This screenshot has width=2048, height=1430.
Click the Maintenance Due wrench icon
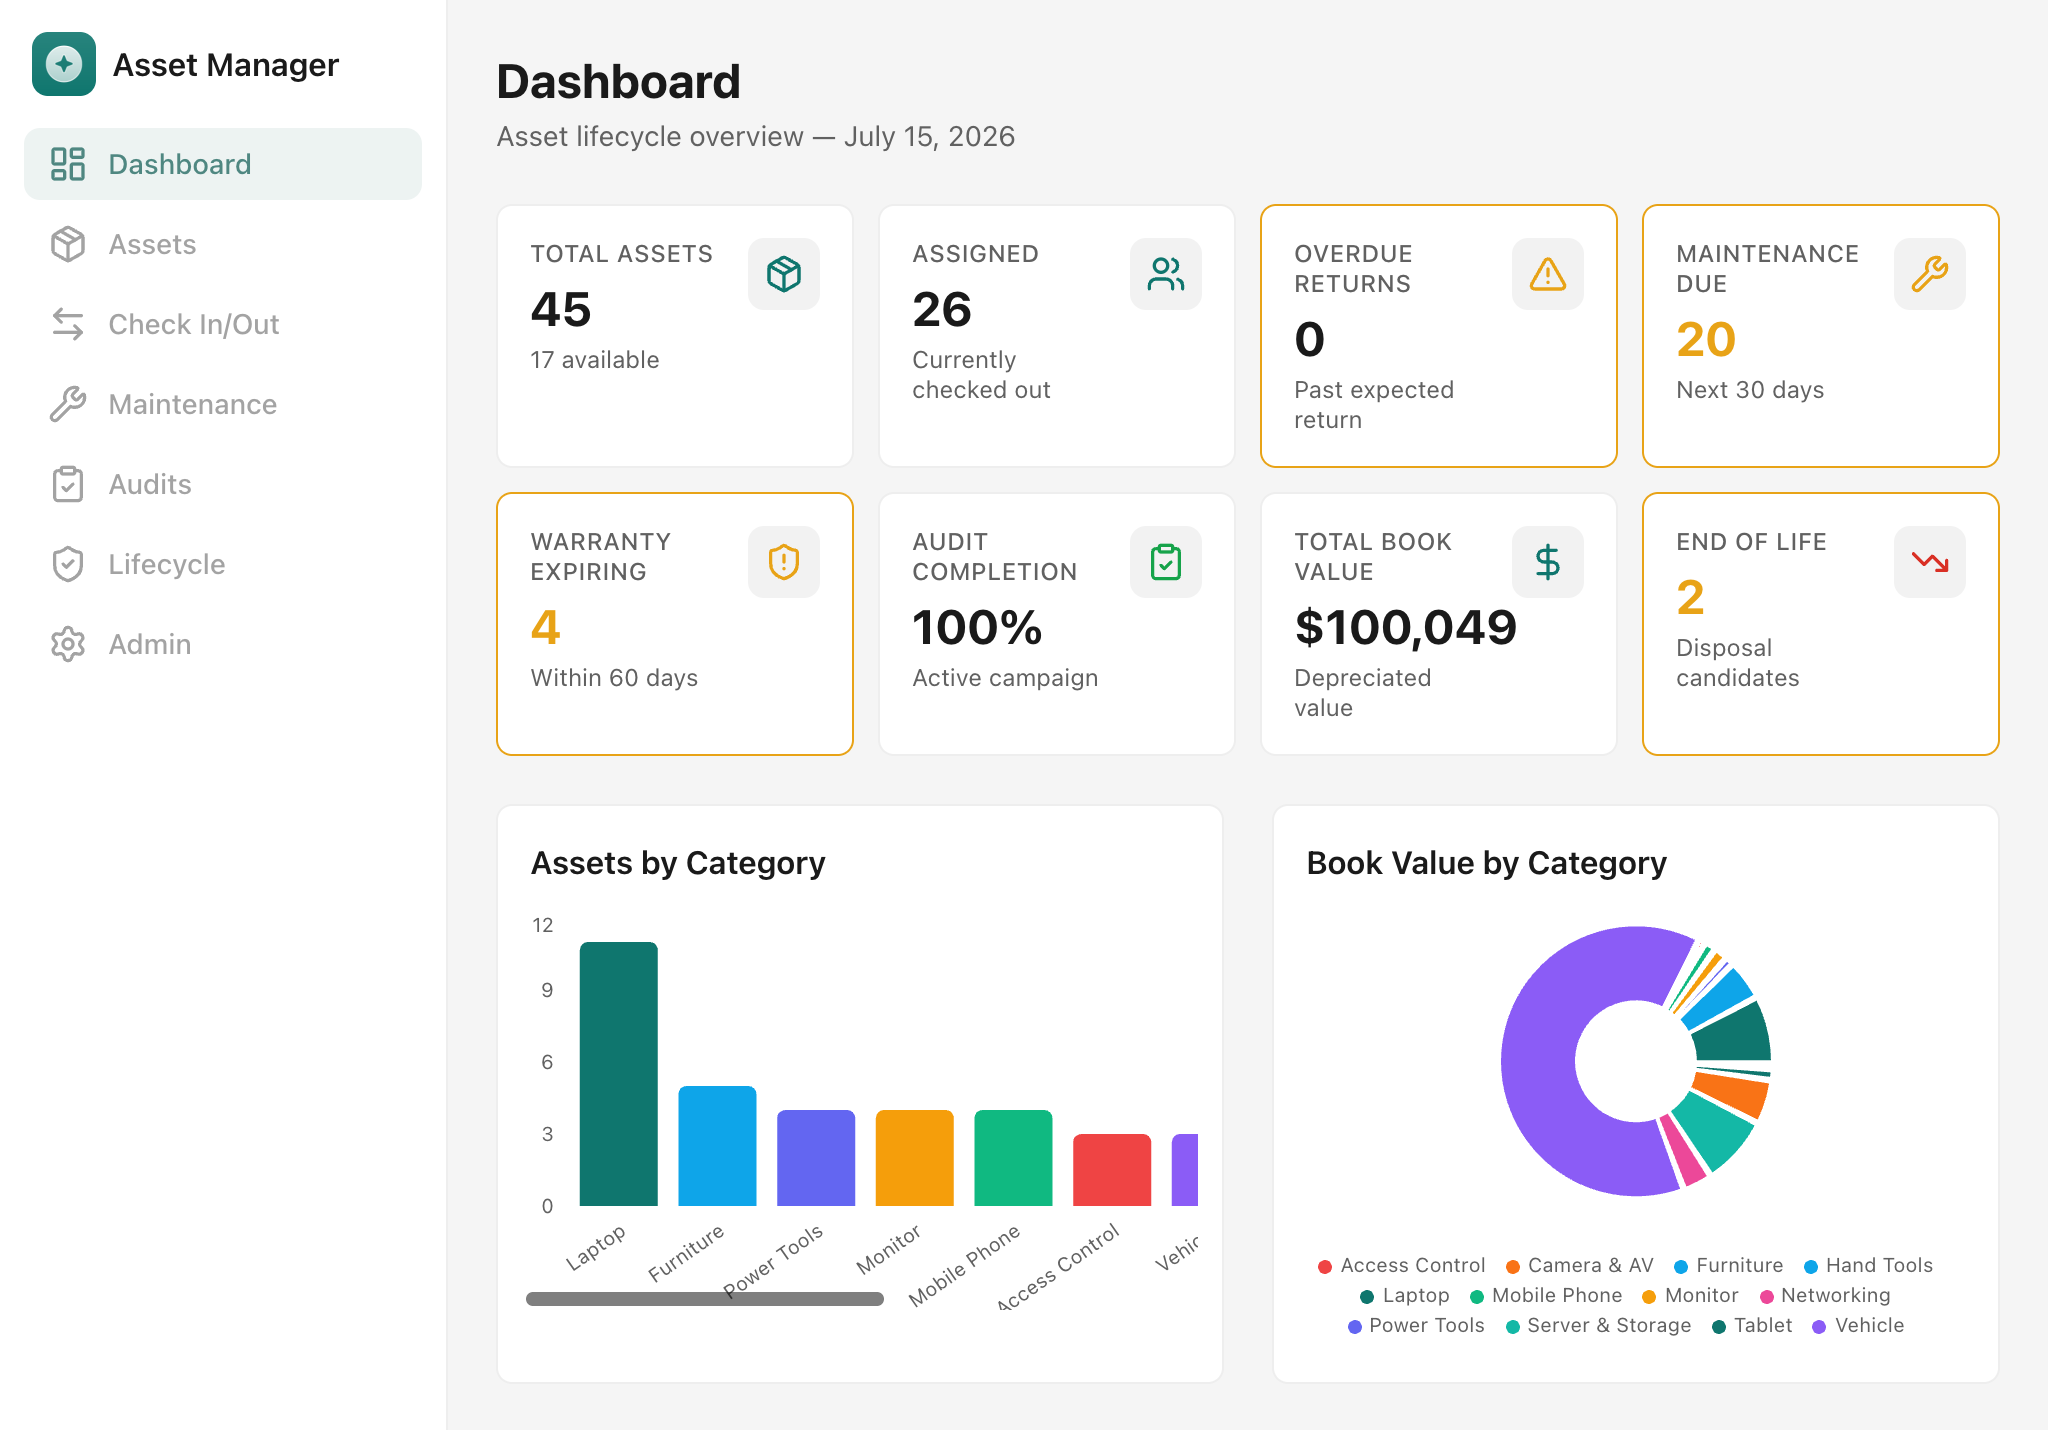coord(1930,274)
